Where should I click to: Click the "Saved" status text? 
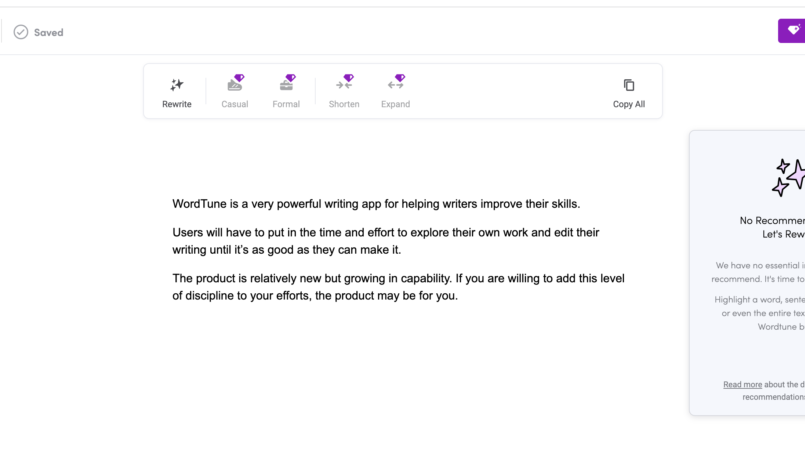coord(48,32)
